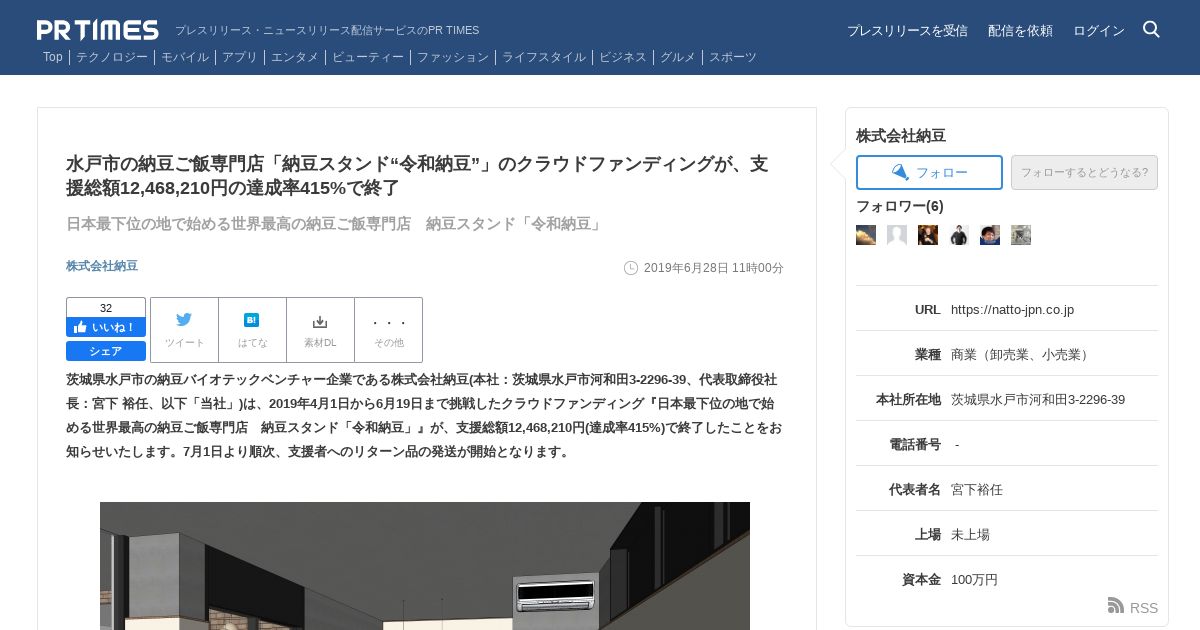The width and height of the screenshot is (1200, 630).
Task: Click the Facebook like count 32
Action: pyautogui.click(x=106, y=308)
